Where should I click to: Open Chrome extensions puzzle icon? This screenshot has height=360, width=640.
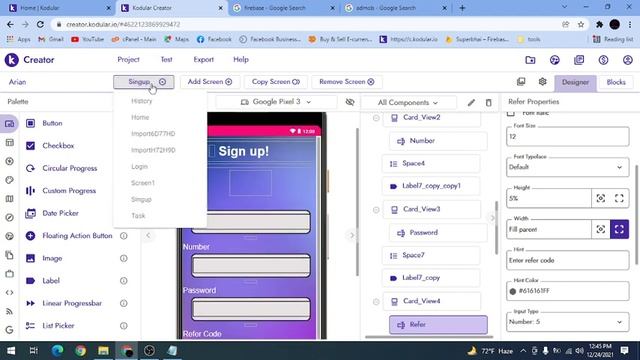pos(599,24)
